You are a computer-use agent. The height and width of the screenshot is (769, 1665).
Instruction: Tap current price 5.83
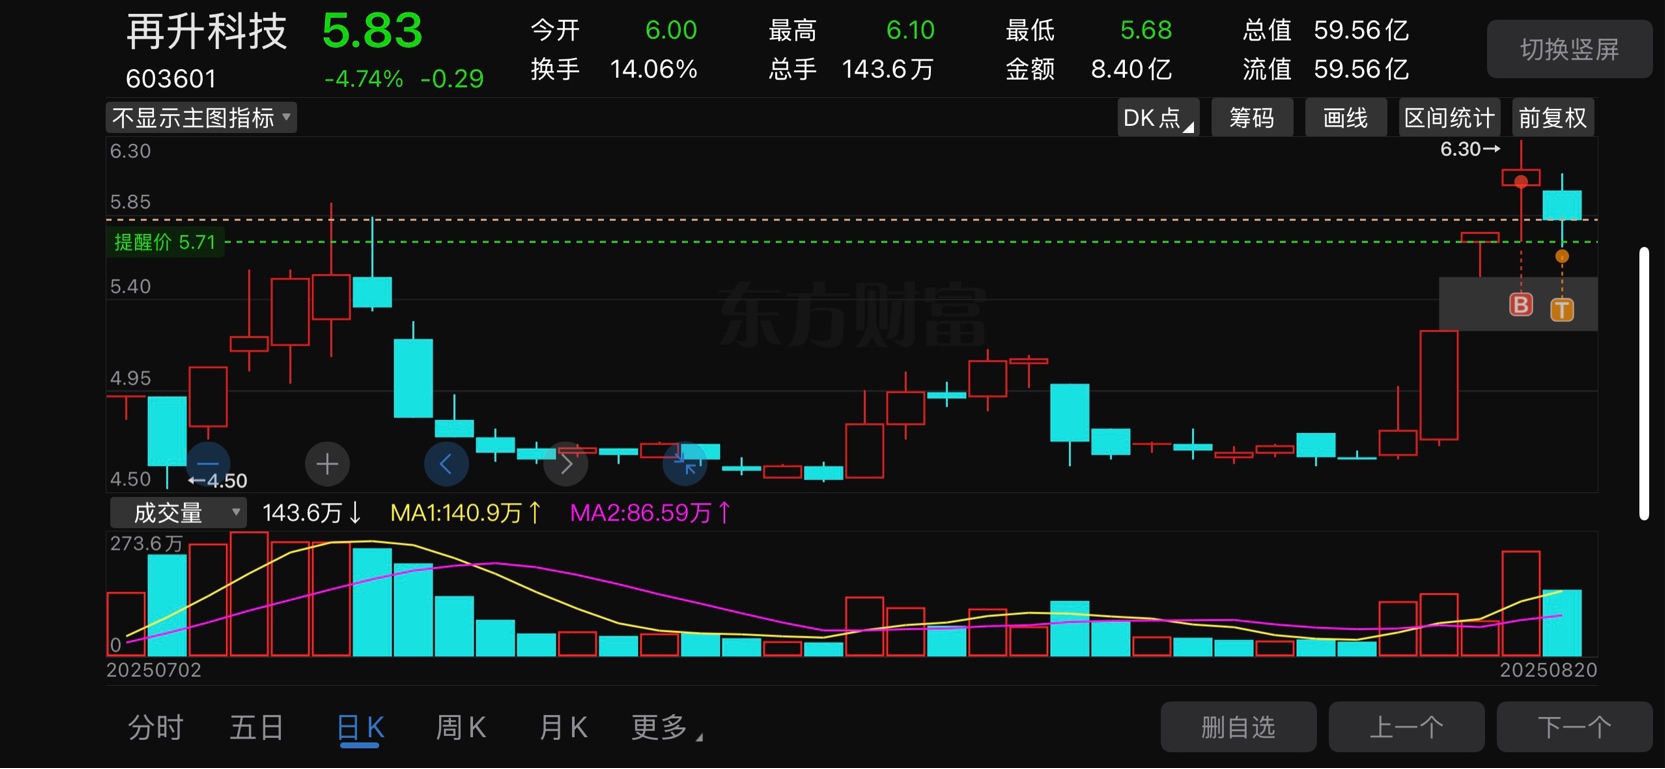click(x=372, y=31)
